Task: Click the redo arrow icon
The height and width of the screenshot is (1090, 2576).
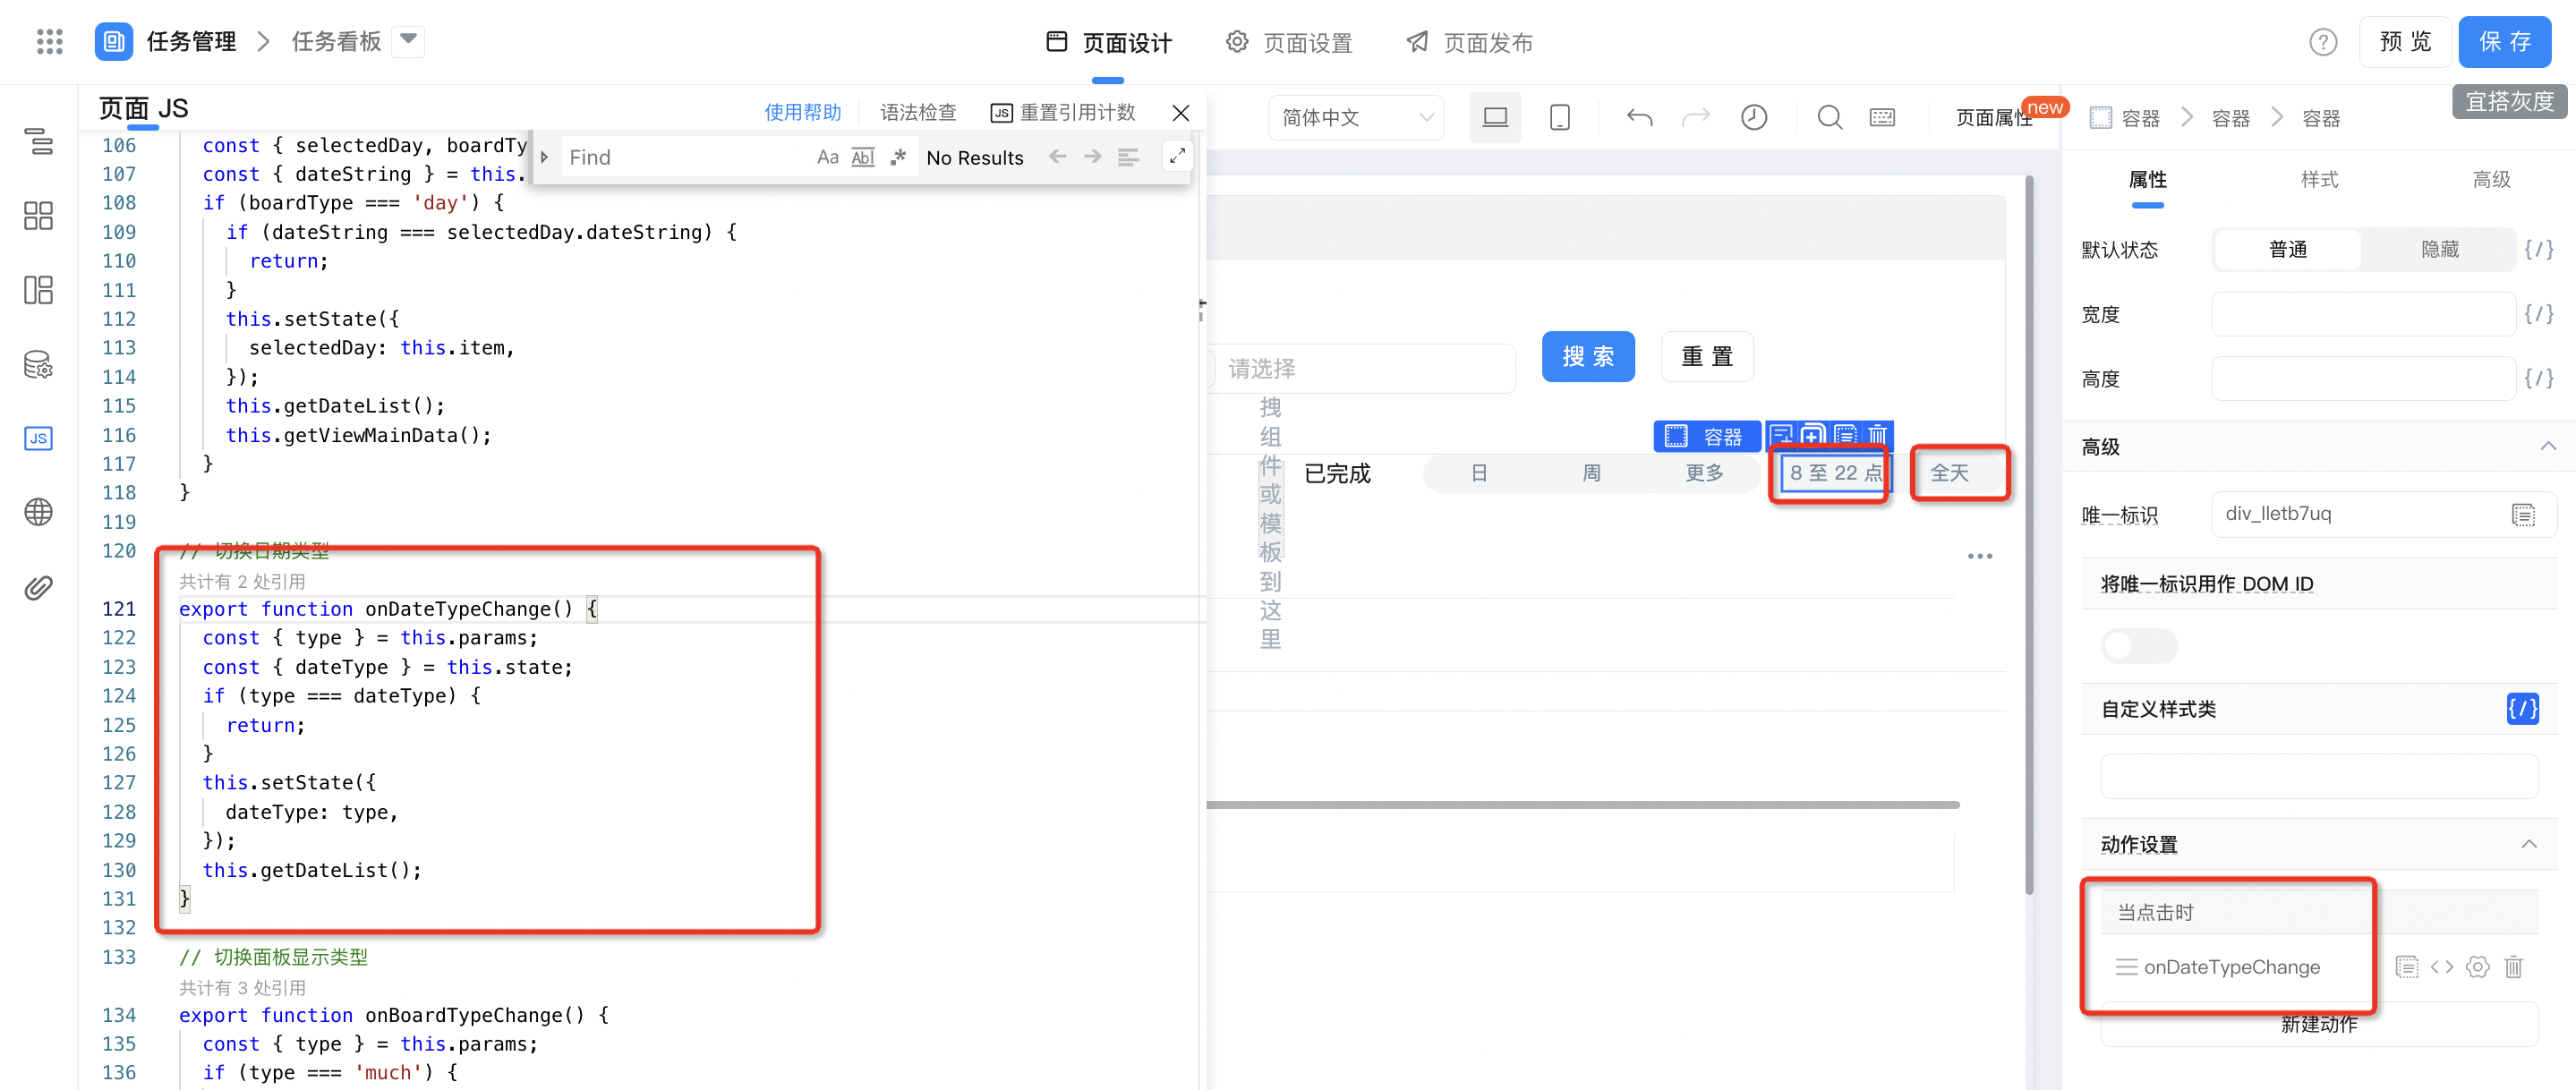Action: [1695, 117]
